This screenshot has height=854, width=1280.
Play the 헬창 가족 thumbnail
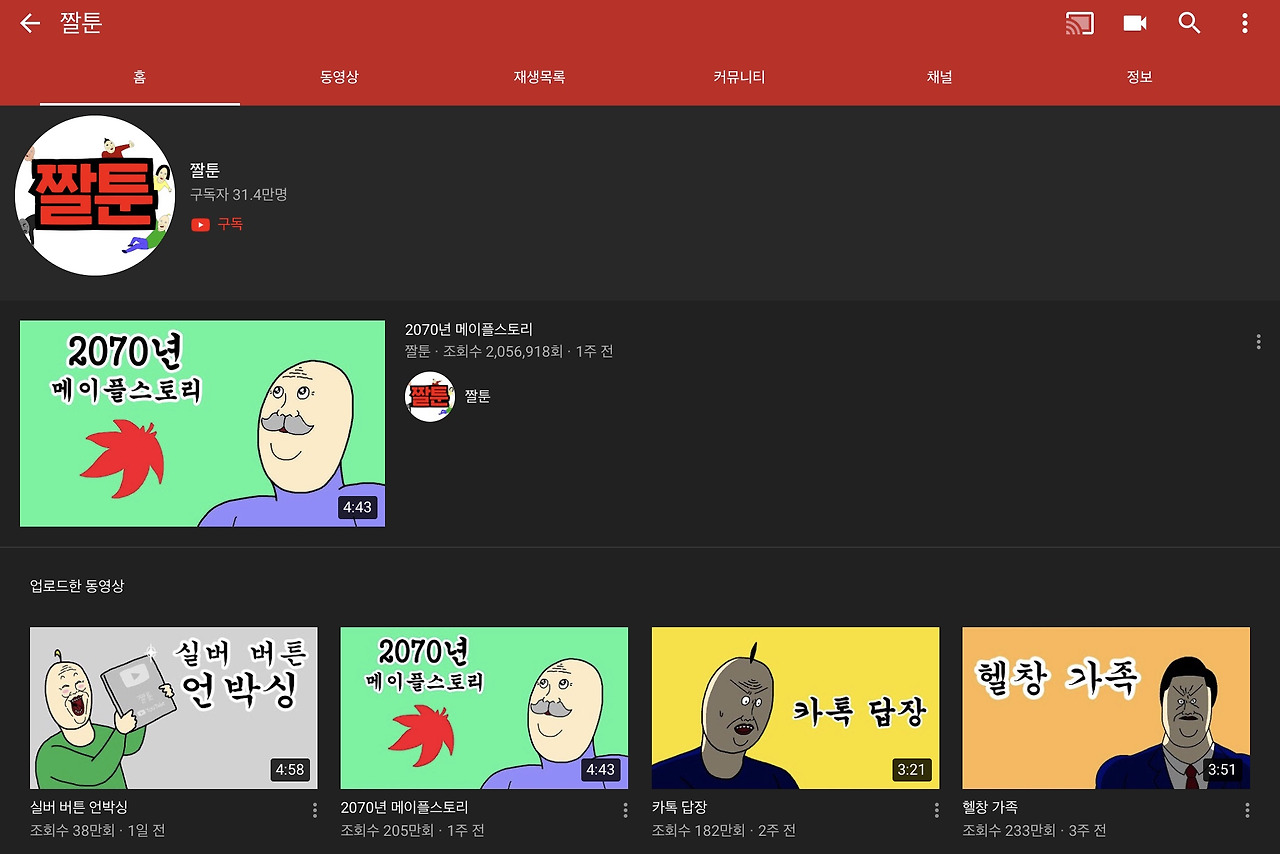click(x=1106, y=708)
